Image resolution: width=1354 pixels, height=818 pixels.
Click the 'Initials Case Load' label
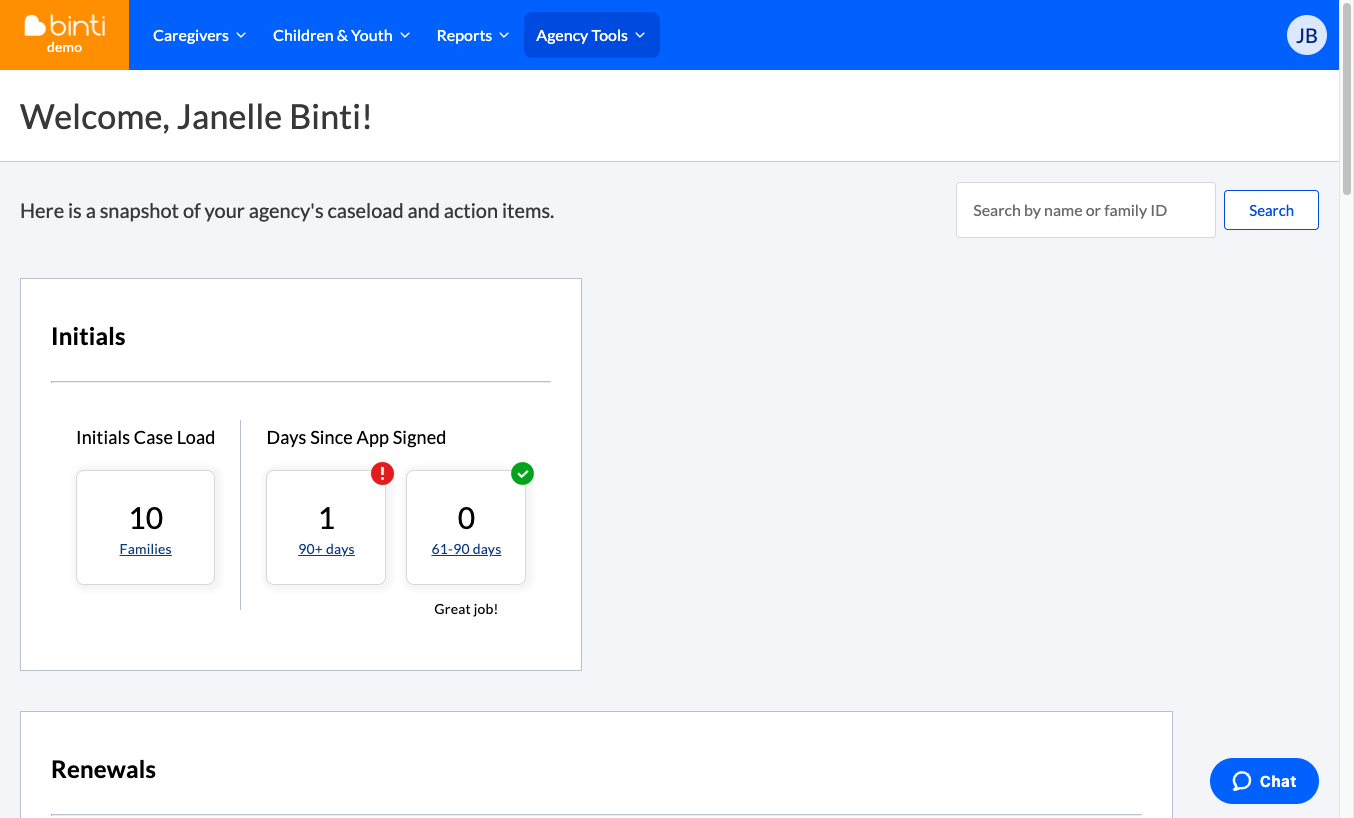[146, 438]
